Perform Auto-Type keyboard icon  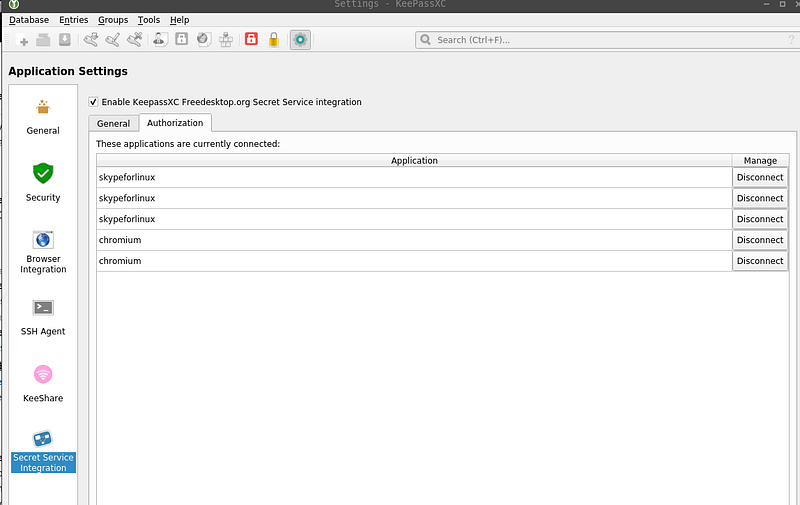click(x=226, y=40)
